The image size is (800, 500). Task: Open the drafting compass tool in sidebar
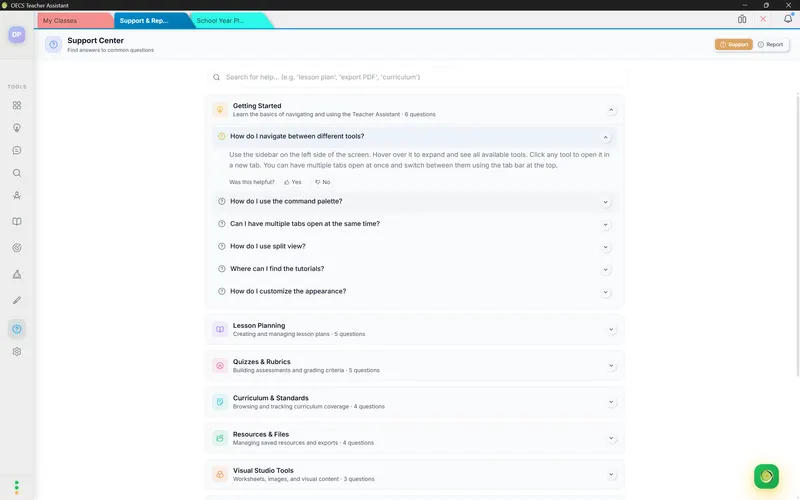[17, 195]
